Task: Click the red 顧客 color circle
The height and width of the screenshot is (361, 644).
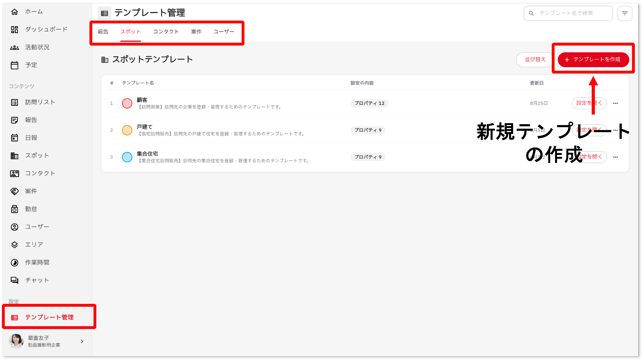Action: [127, 103]
